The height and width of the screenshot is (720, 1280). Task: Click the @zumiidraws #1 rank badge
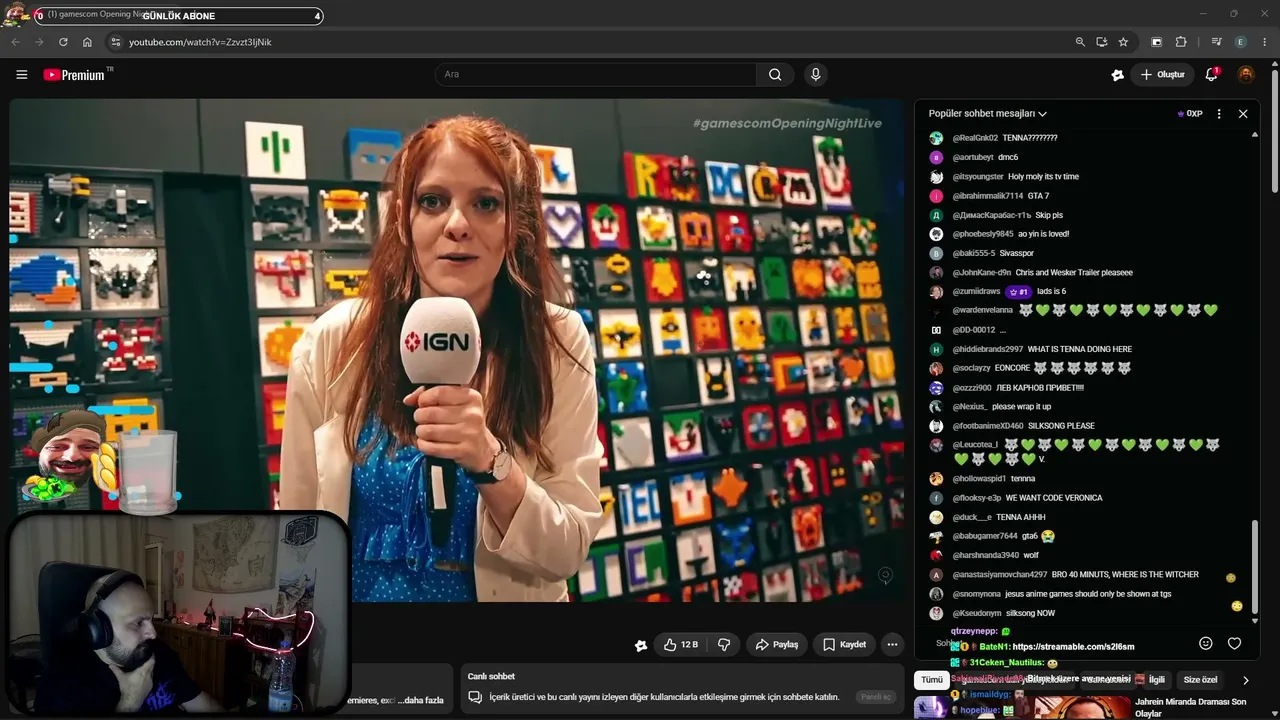1019,291
